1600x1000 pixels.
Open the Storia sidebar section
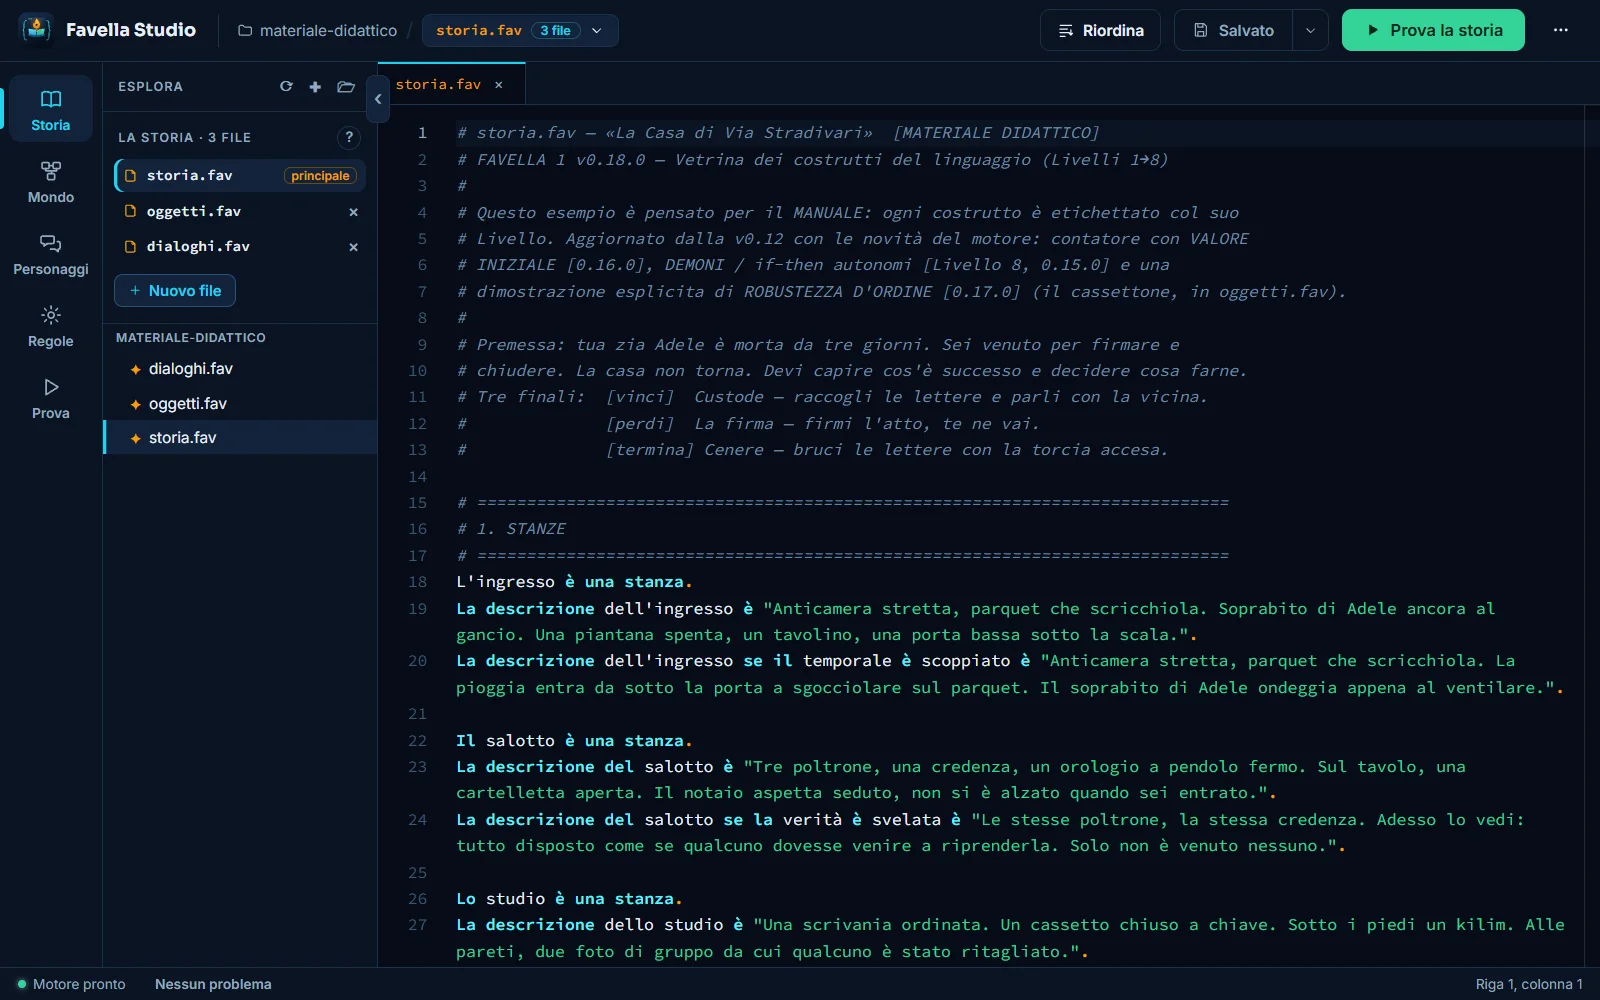click(x=51, y=109)
